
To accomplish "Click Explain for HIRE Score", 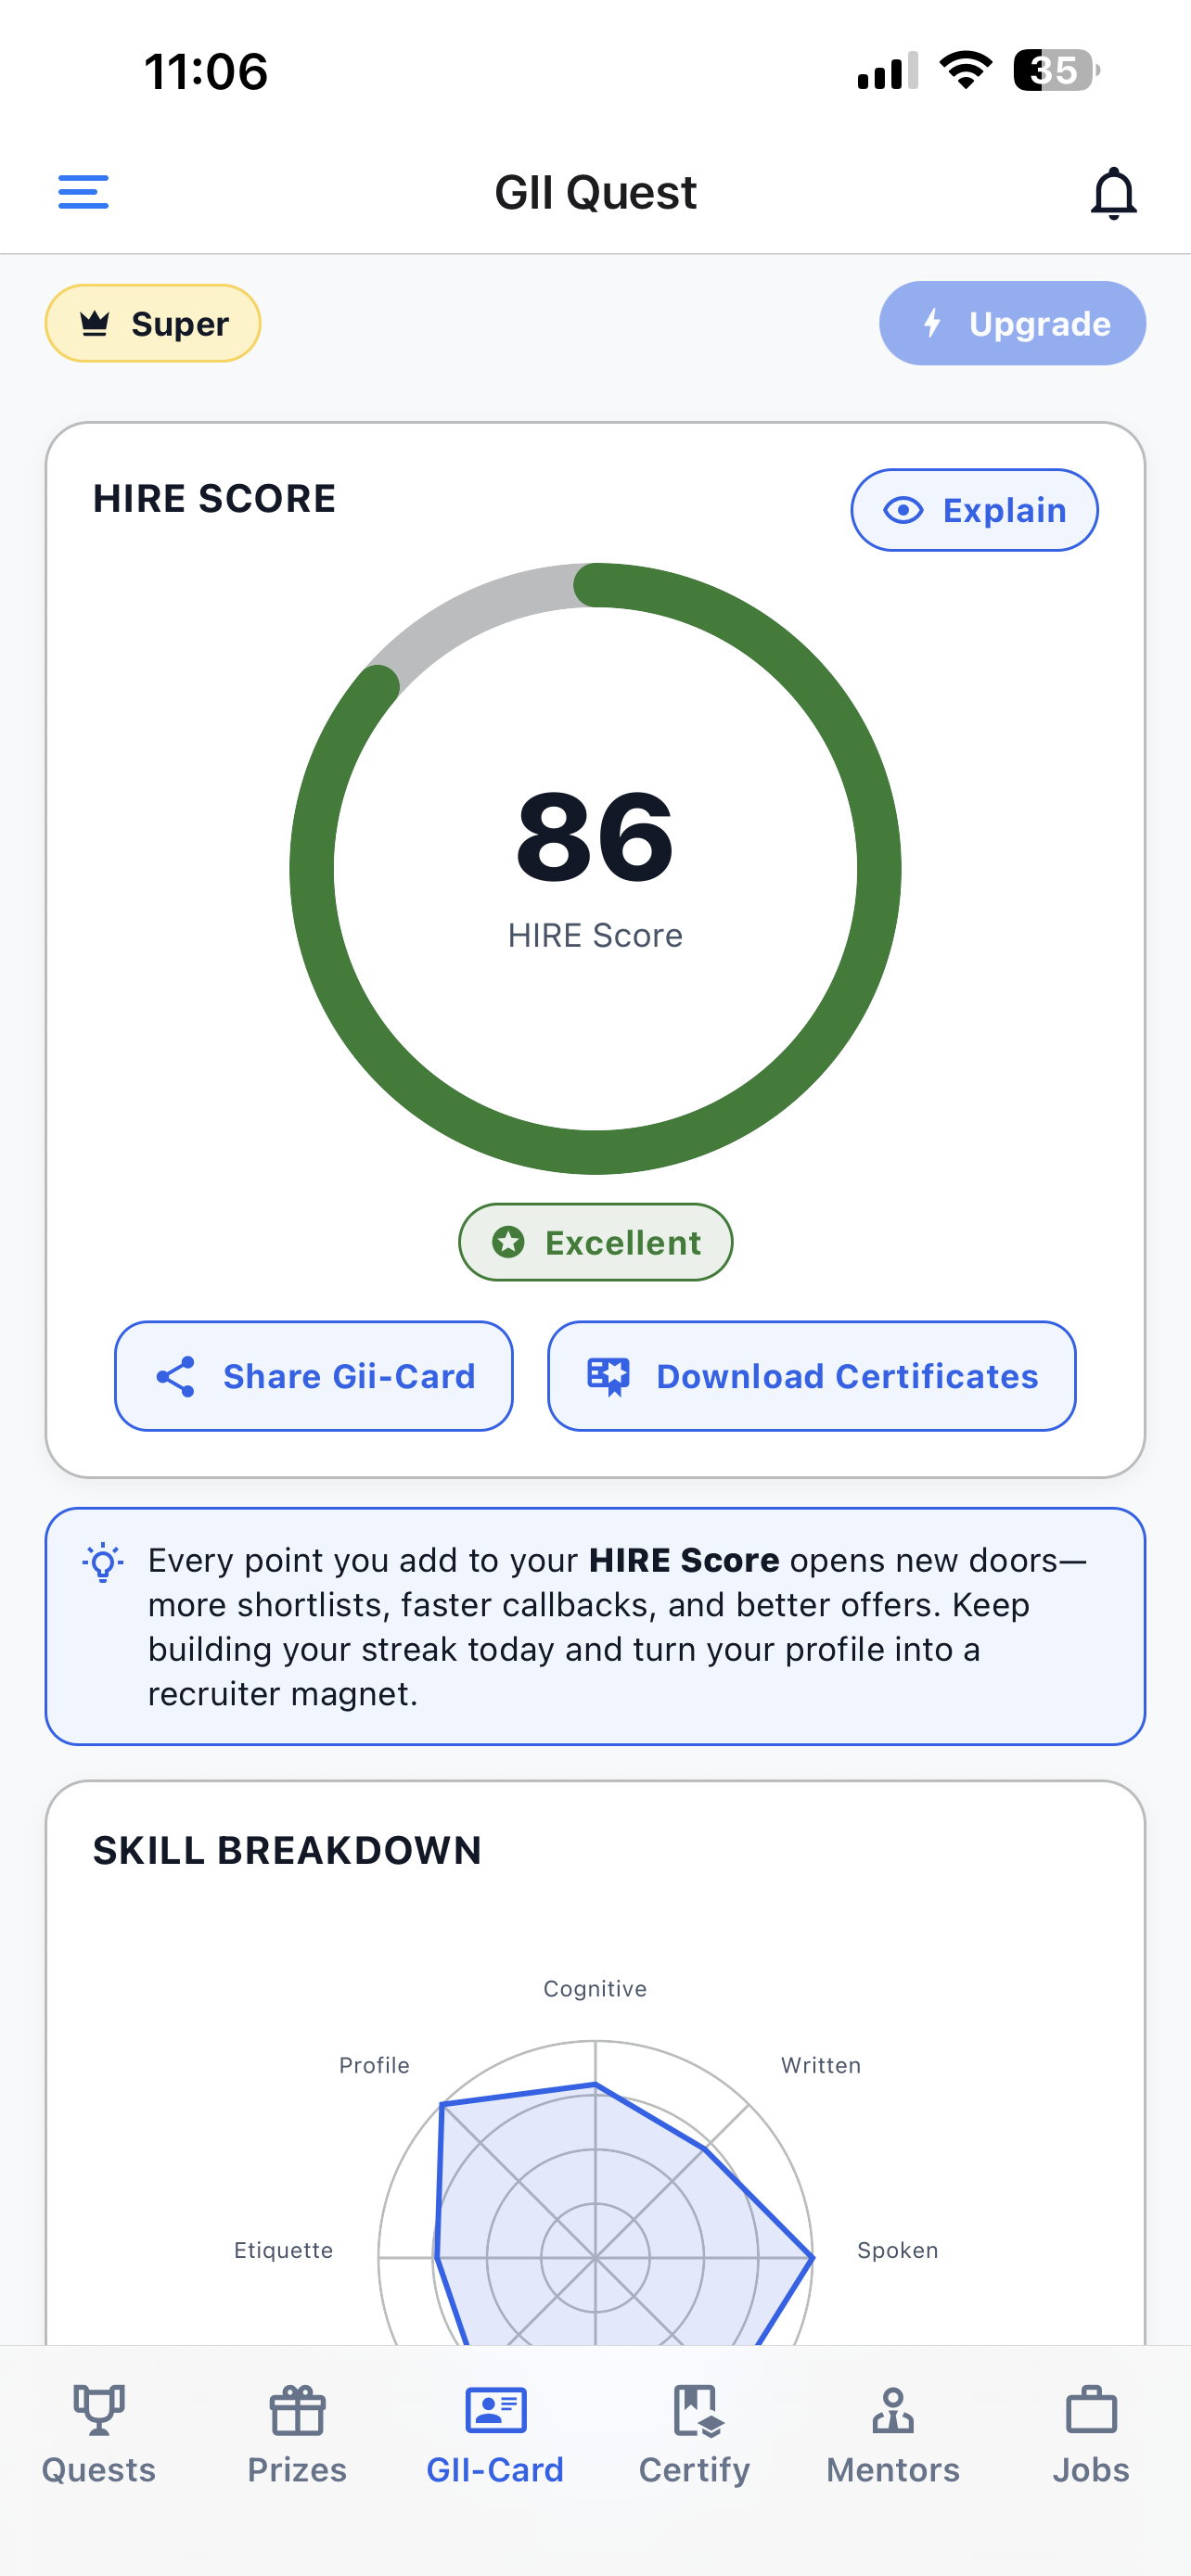I will coord(974,510).
